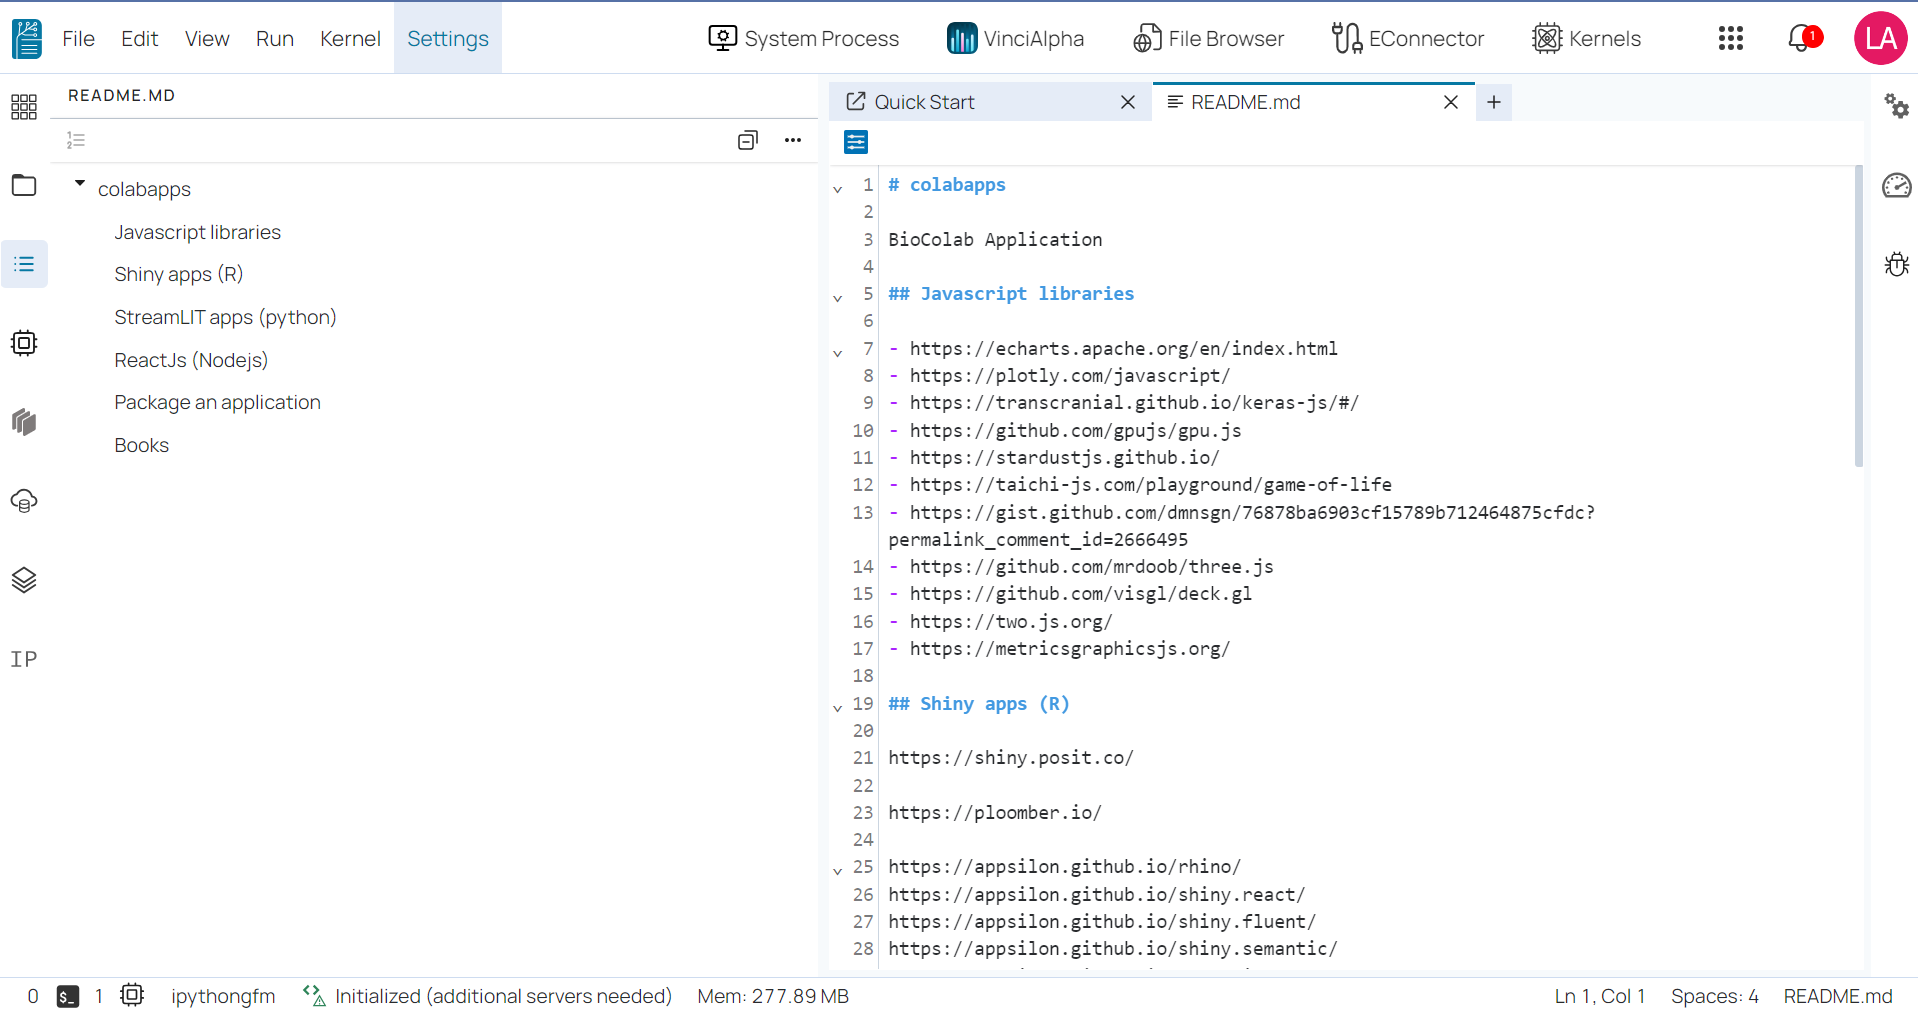This screenshot has height=1010, width=1918.
Task: Open the property inspector gears icon
Action: coord(1896,106)
